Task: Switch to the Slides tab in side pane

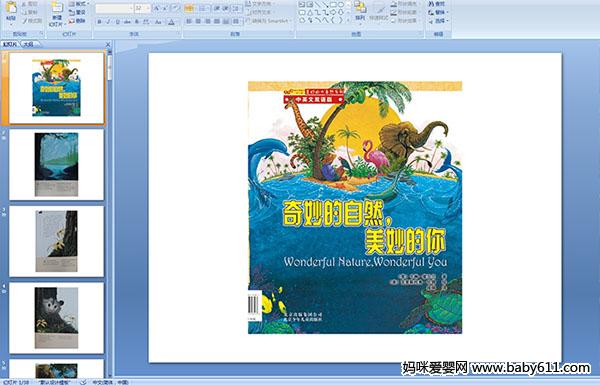Action: [10, 44]
